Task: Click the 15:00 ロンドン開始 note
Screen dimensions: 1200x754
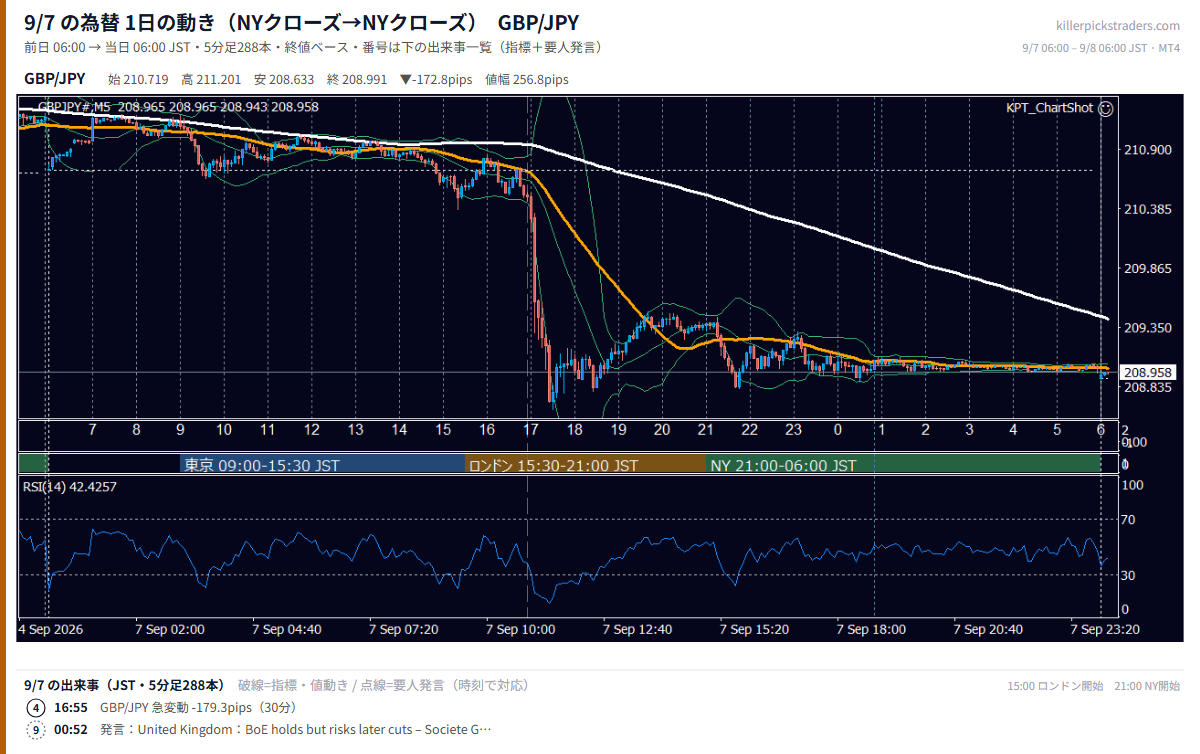Action: coord(1055,686)
